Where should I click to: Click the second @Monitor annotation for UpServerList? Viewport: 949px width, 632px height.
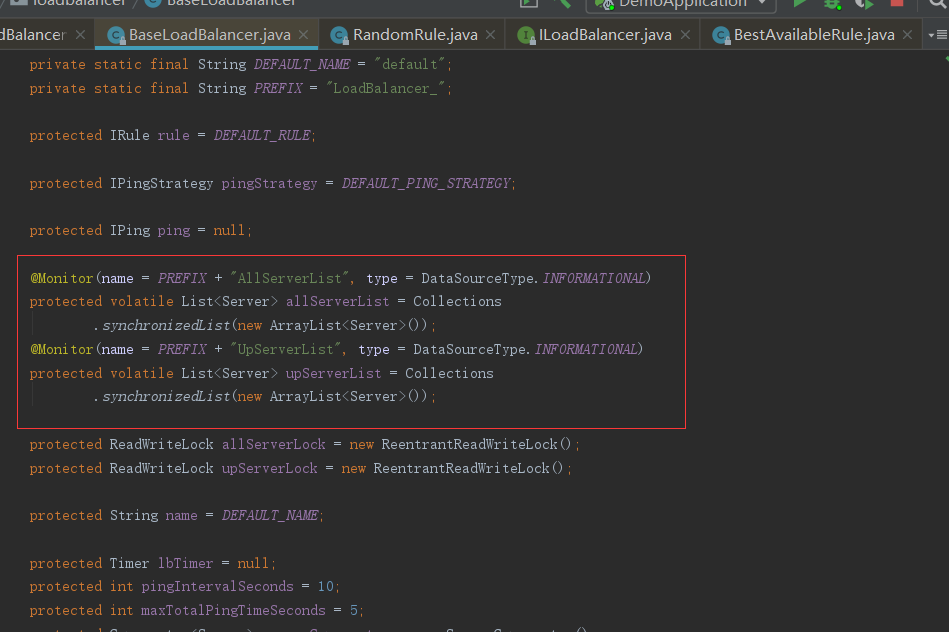click(62, 349)
